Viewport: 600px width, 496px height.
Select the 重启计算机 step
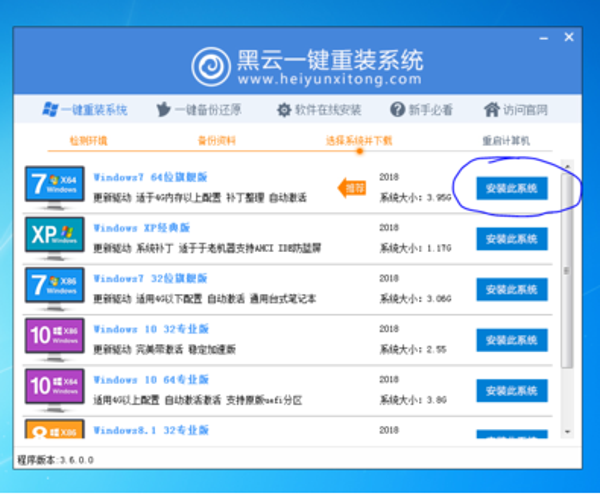tap(506, 141)
